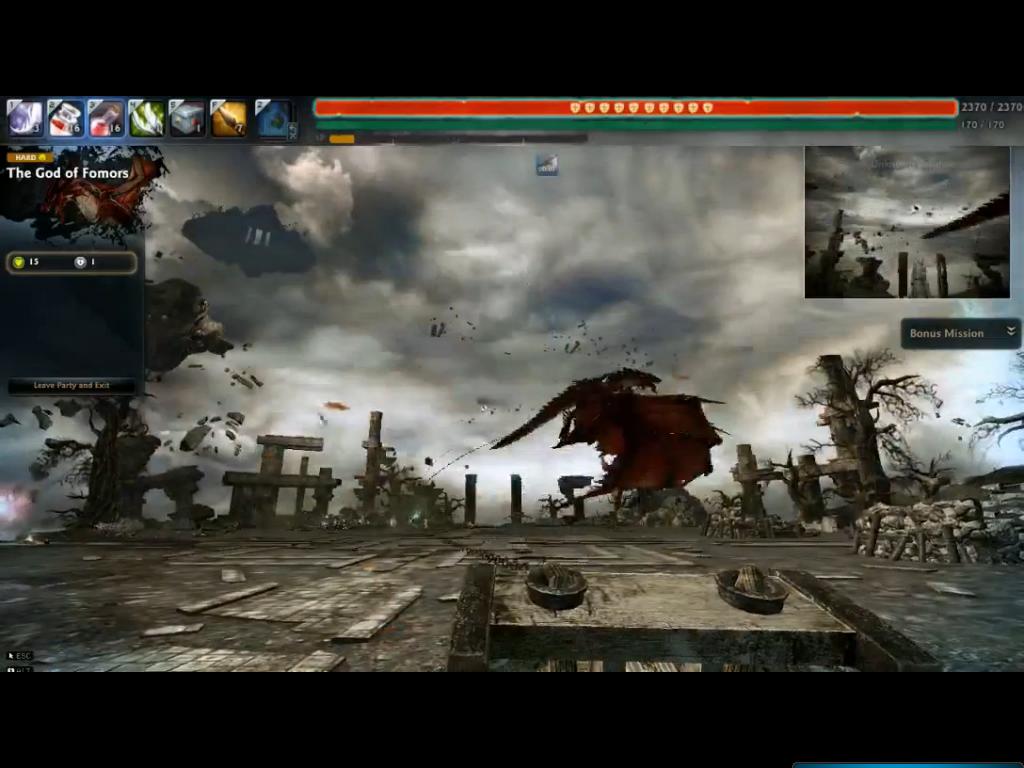Activate the green claw skill in slot 4
The width and height of the screenshot is (1024, 768).
point(146,118)
